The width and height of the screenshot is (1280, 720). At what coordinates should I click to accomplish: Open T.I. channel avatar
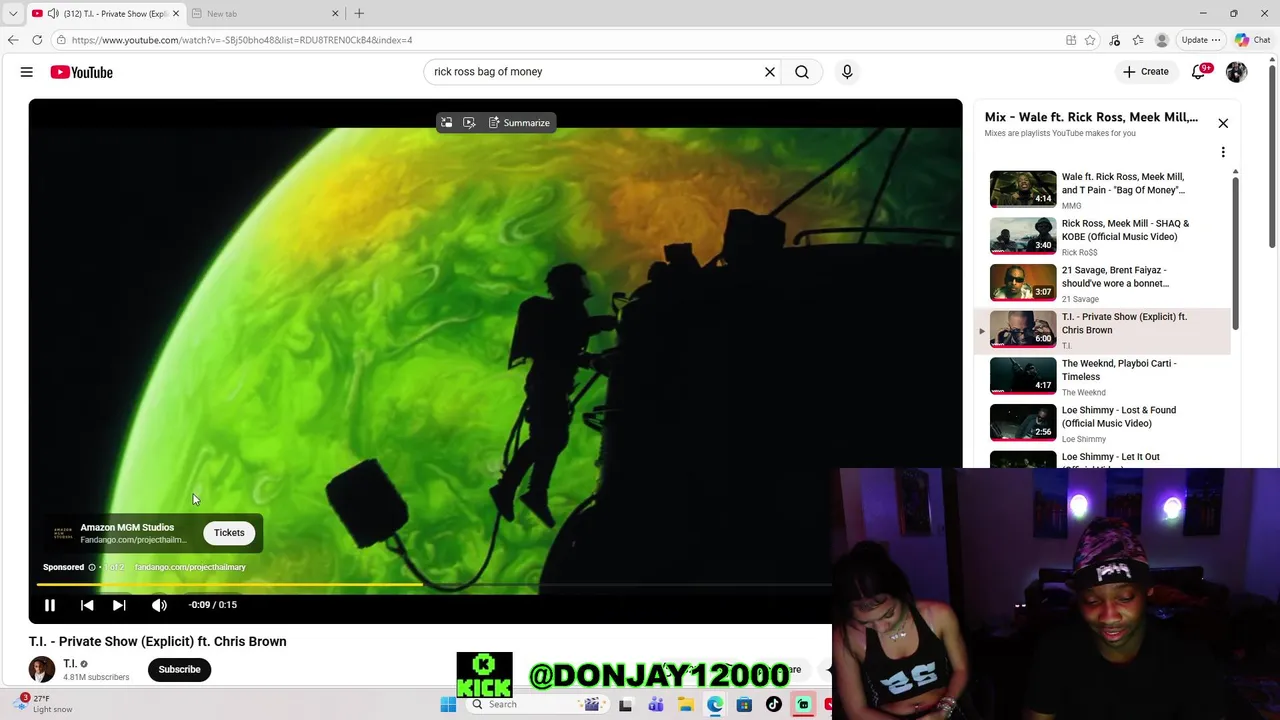point(41,670)
